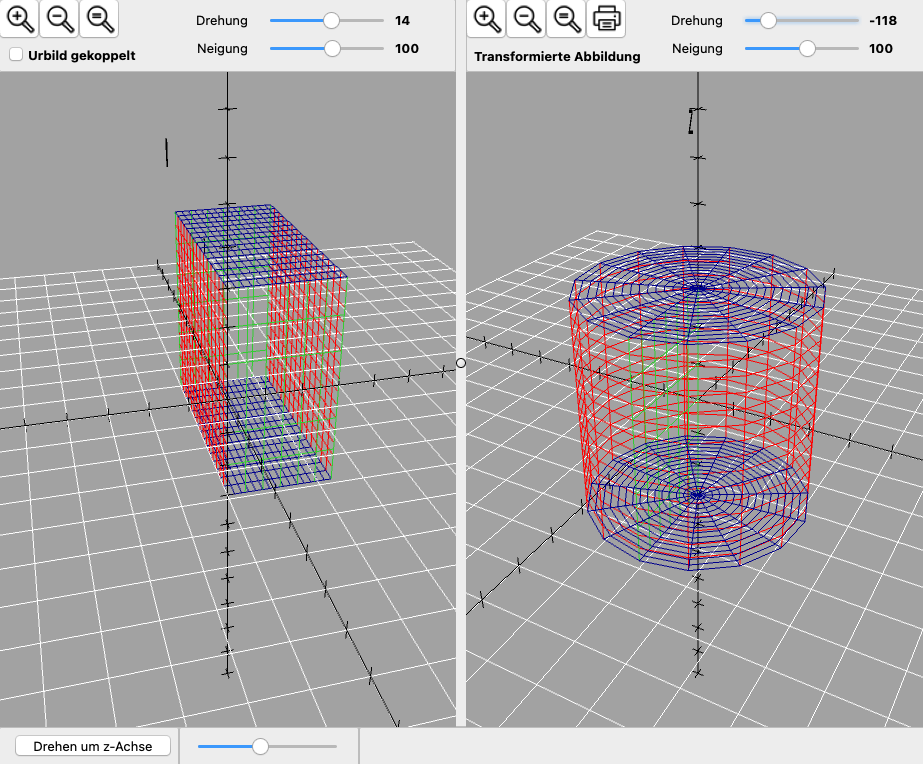Click the right pane Neigung slider thumb
This screenshot has width=923, height=764.
807,48
